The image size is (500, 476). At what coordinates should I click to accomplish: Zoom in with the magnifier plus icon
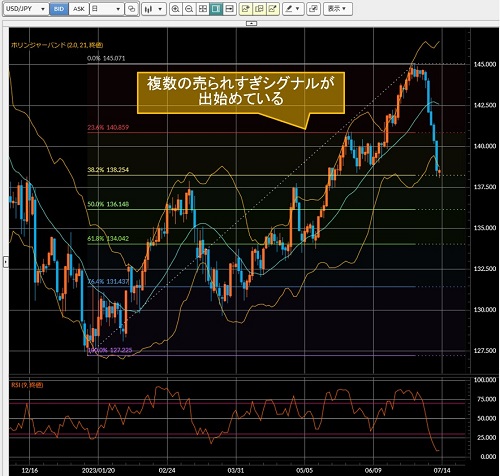click(x=175, y=9)
